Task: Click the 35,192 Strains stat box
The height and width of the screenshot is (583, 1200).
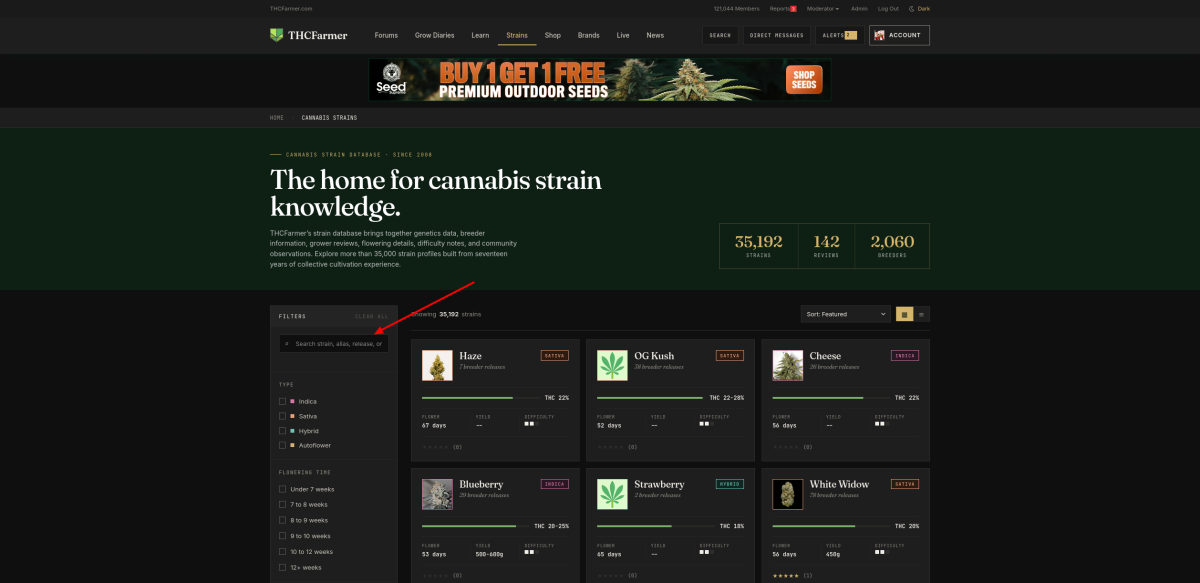Action: [x=759, y=246]
